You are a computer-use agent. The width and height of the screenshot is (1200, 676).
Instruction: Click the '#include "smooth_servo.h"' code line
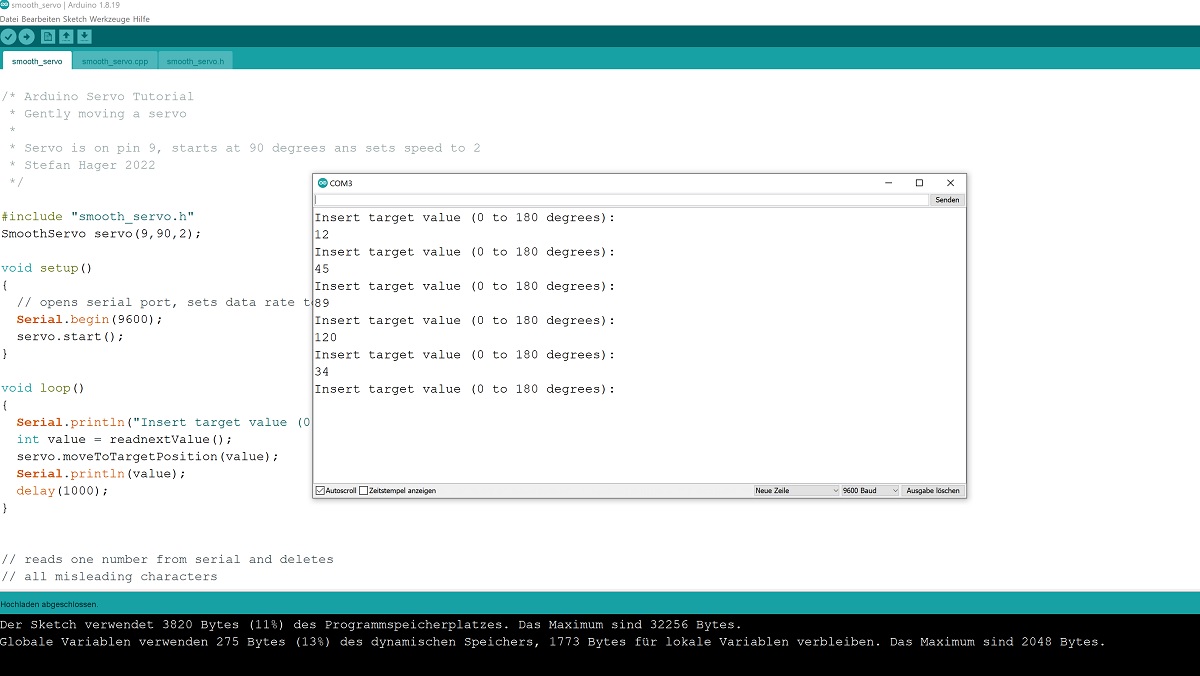[x=98, y=216]
